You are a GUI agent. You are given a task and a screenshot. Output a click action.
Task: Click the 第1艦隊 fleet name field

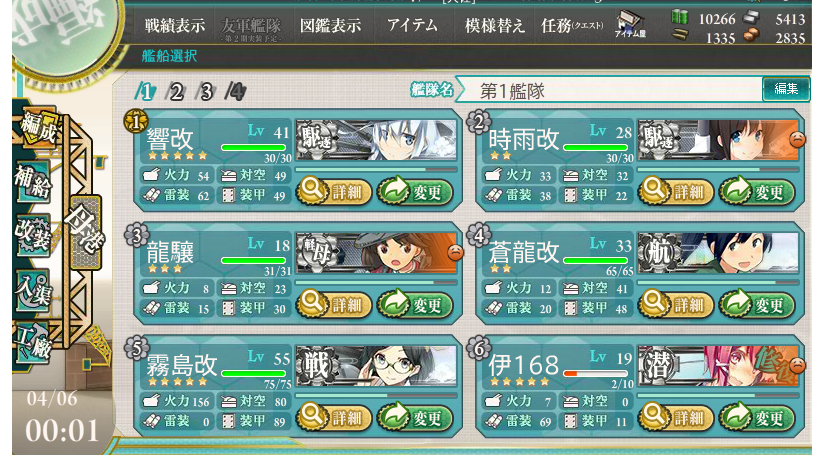[610, 91]
